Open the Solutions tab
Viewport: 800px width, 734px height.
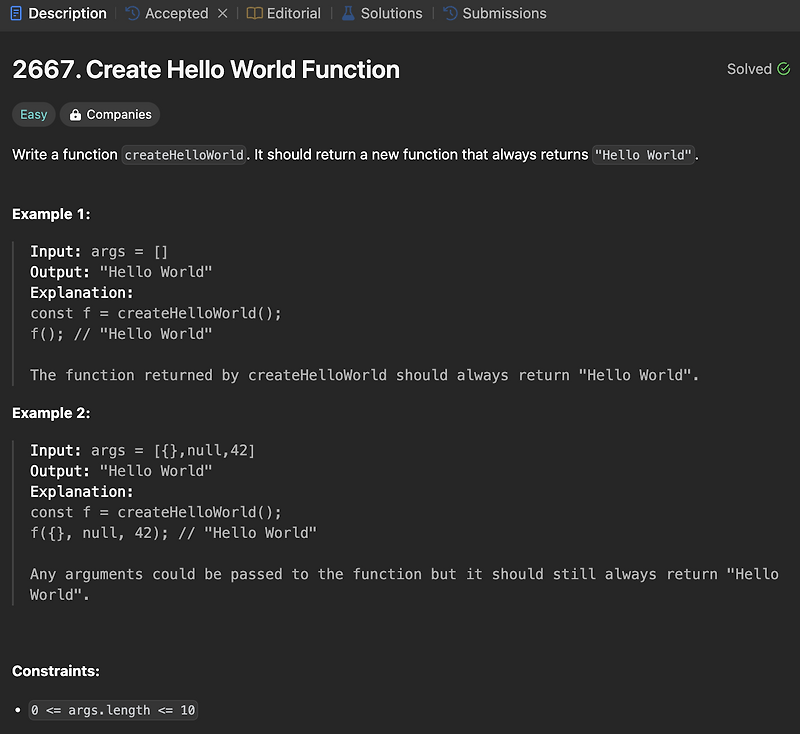393,13
